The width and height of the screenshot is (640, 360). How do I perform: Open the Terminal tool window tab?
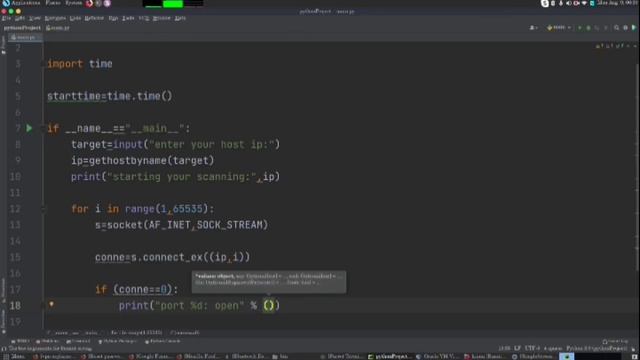78,341
